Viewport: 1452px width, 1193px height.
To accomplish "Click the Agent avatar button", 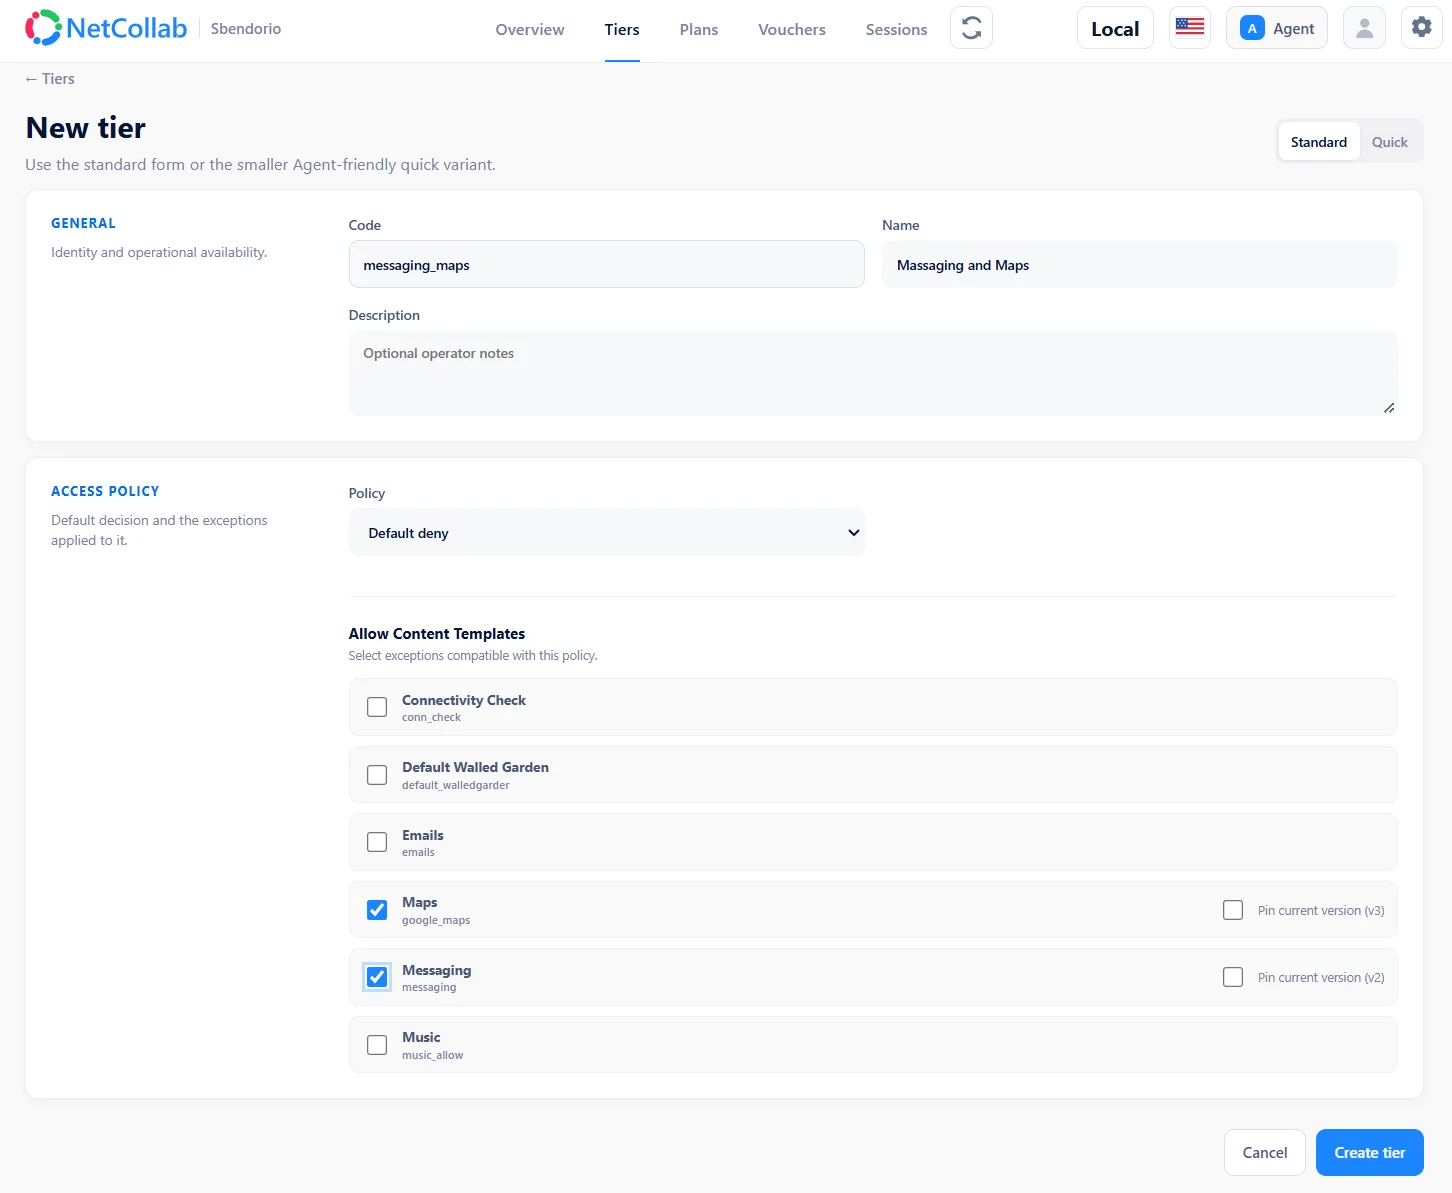I will click(x=1277, y=28).
